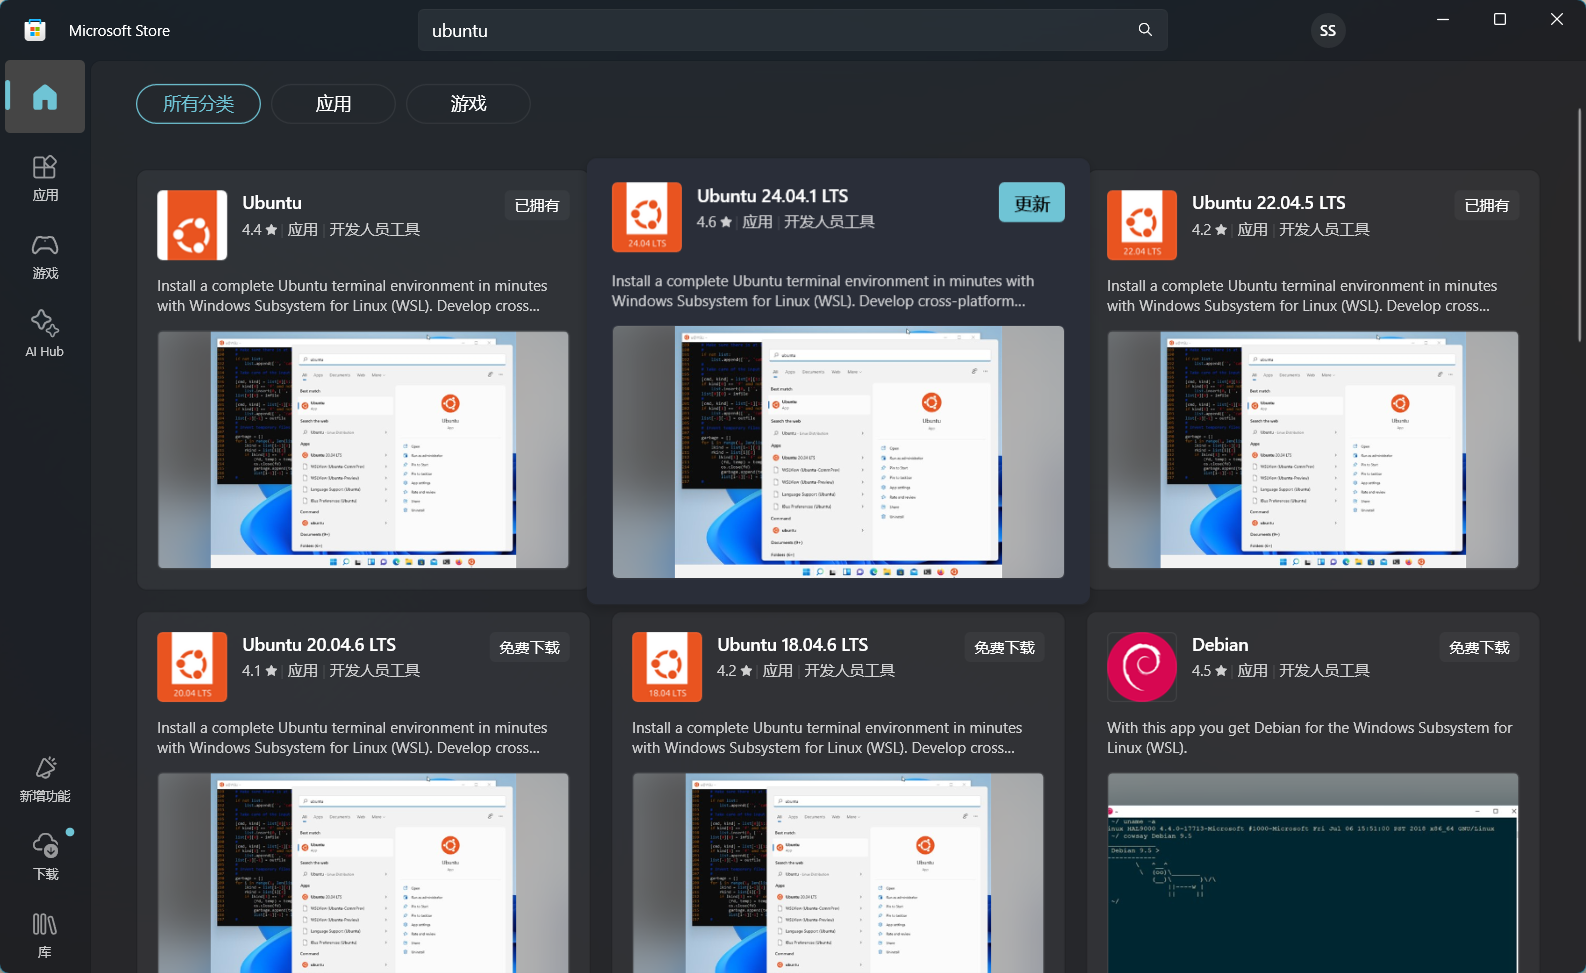Viewport: 1586px width, 973px height.
Task: Select the 应用 filter chip
Action: coord(333,104)
